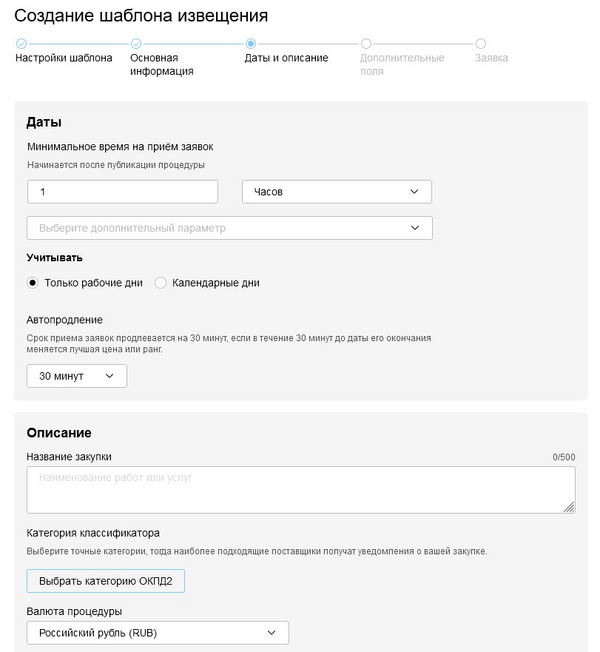This screenshot has height=652, width=600.
Task: Select "Только рабочие дни" radio button
Action: click(33, 283)
